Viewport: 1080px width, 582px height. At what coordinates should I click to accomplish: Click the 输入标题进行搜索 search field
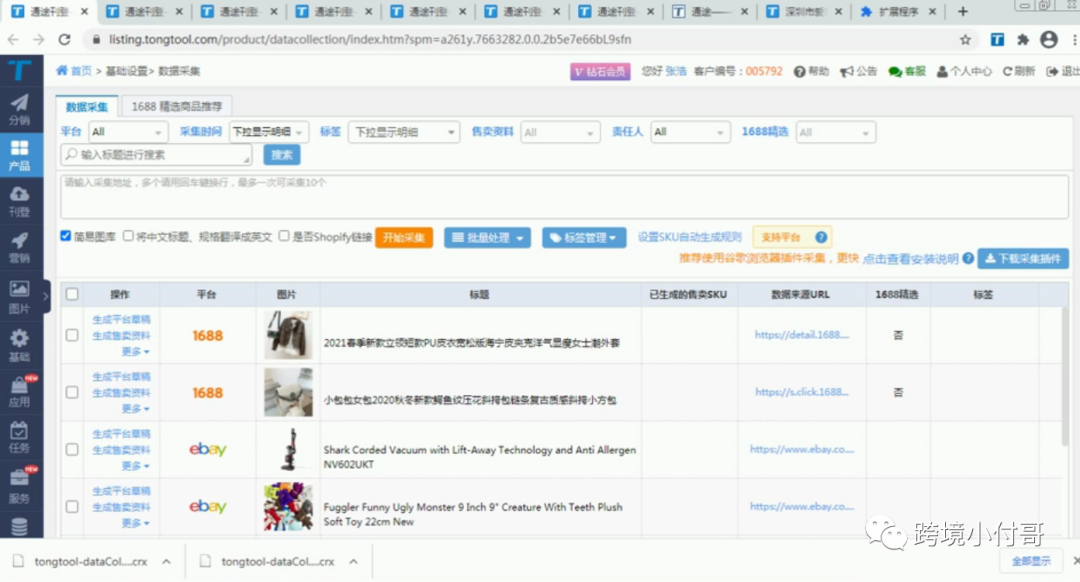click(157, 155)
